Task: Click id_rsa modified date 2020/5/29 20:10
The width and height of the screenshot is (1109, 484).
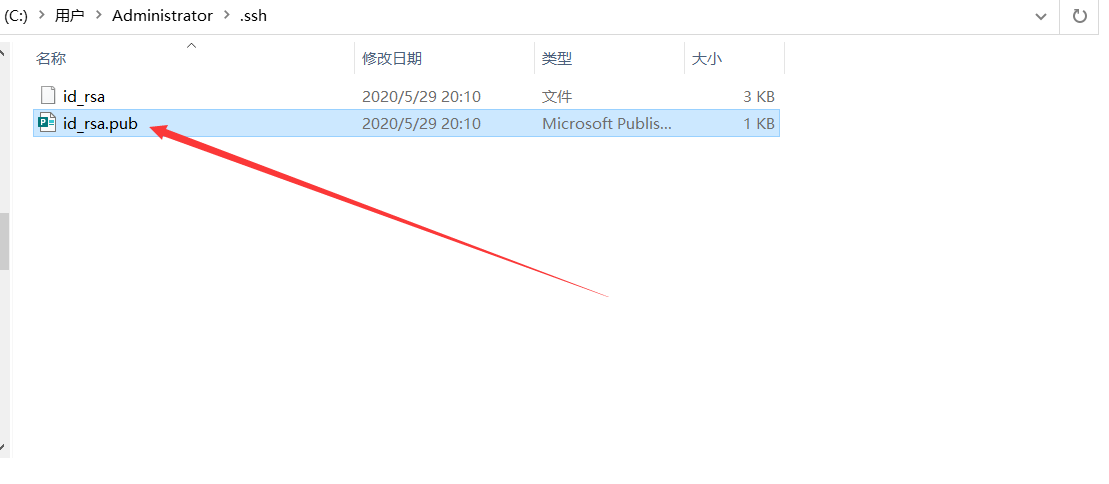Action: pyautogui.click(x=422, y=96)
